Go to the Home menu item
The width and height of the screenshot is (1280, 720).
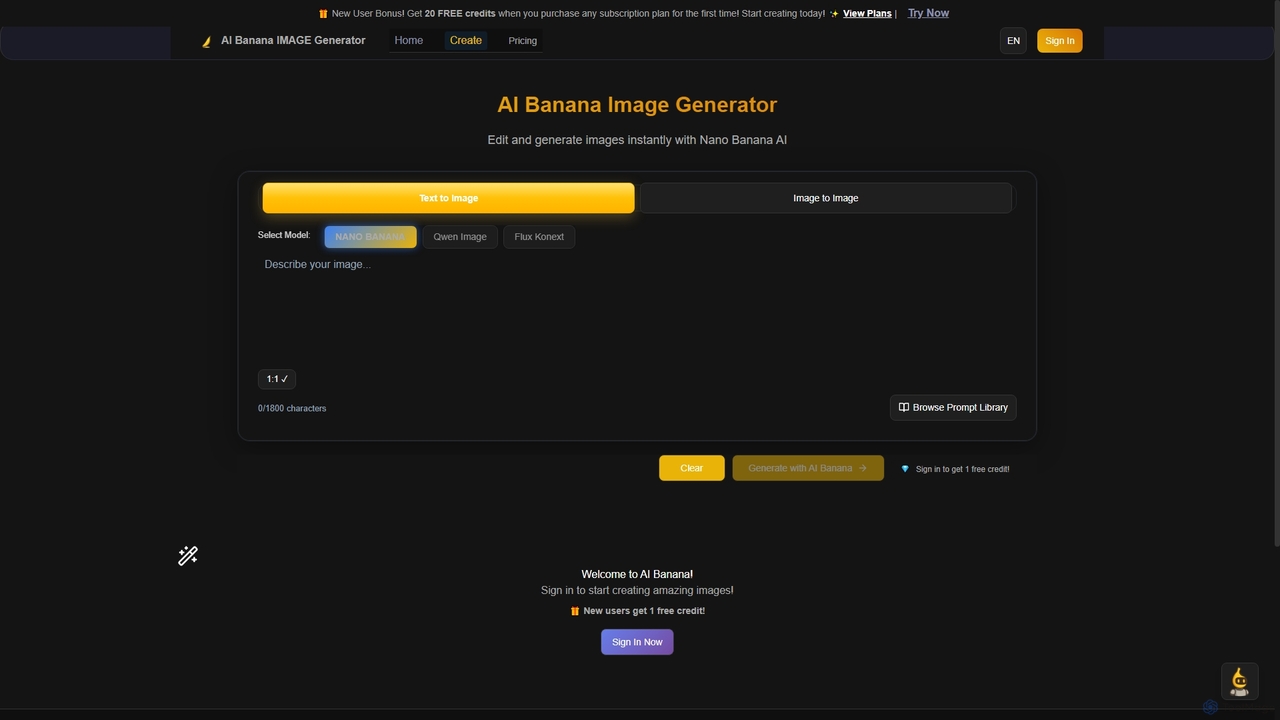(x=409, y=41)
